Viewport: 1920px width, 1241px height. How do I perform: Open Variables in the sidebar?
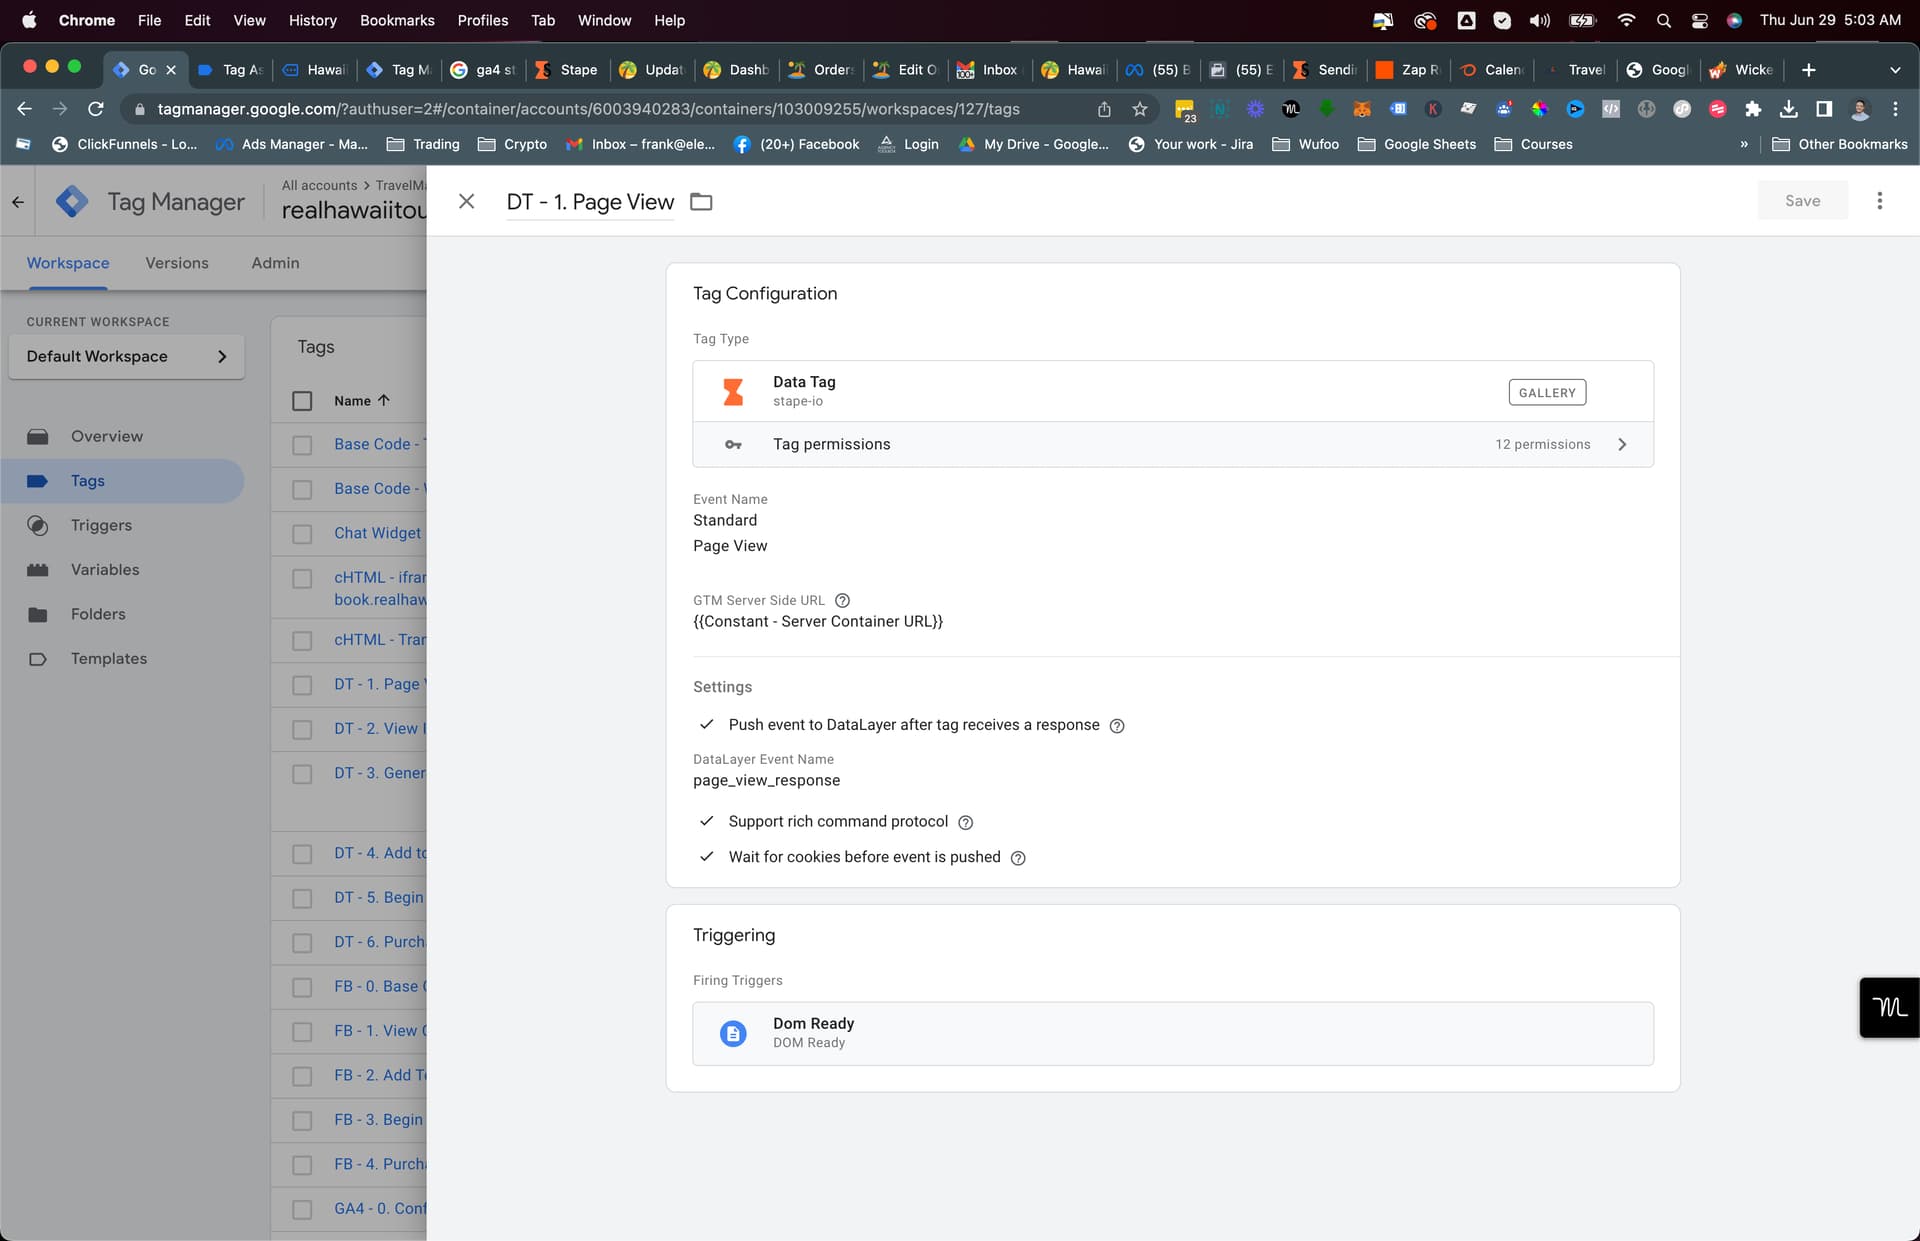105,569
